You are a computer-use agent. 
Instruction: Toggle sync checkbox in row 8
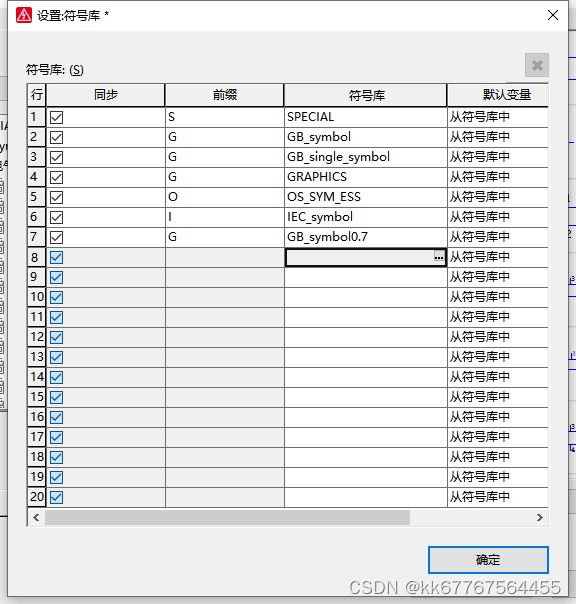[x=57, y=257]
